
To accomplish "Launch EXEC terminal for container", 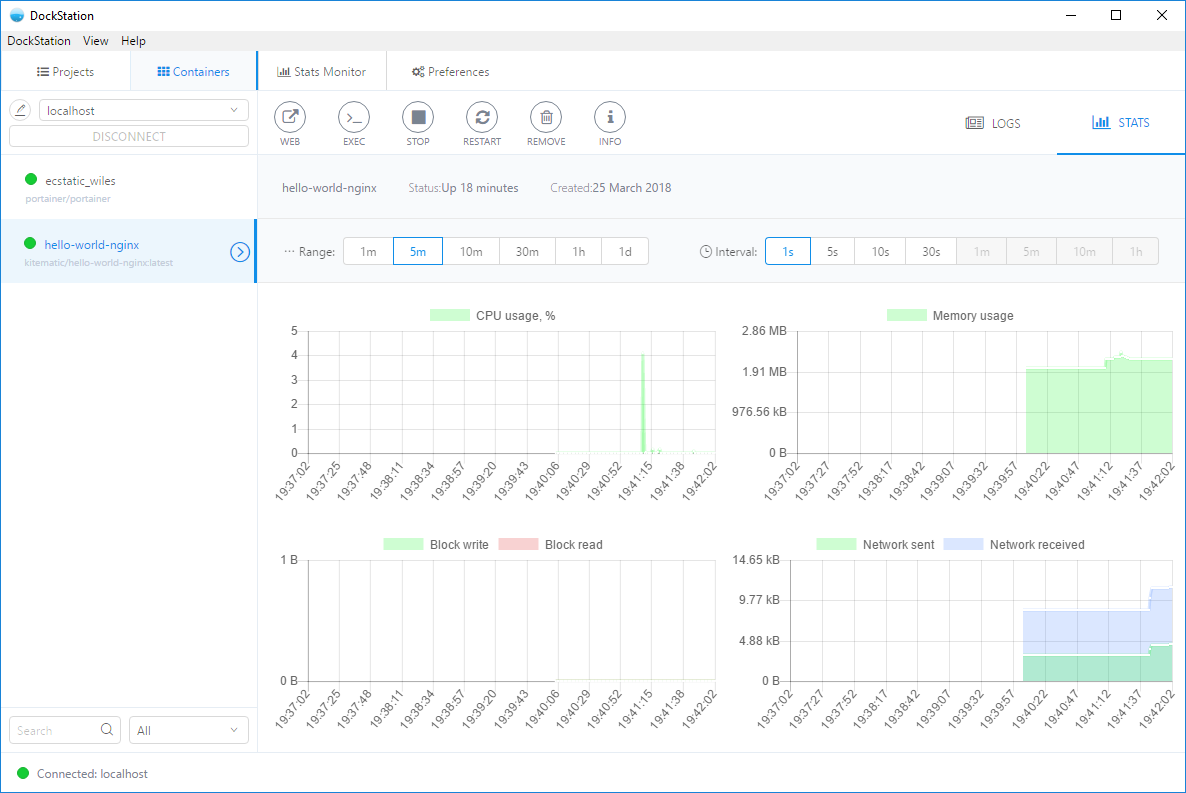I will pyautogui.click(x=354, y=118).
